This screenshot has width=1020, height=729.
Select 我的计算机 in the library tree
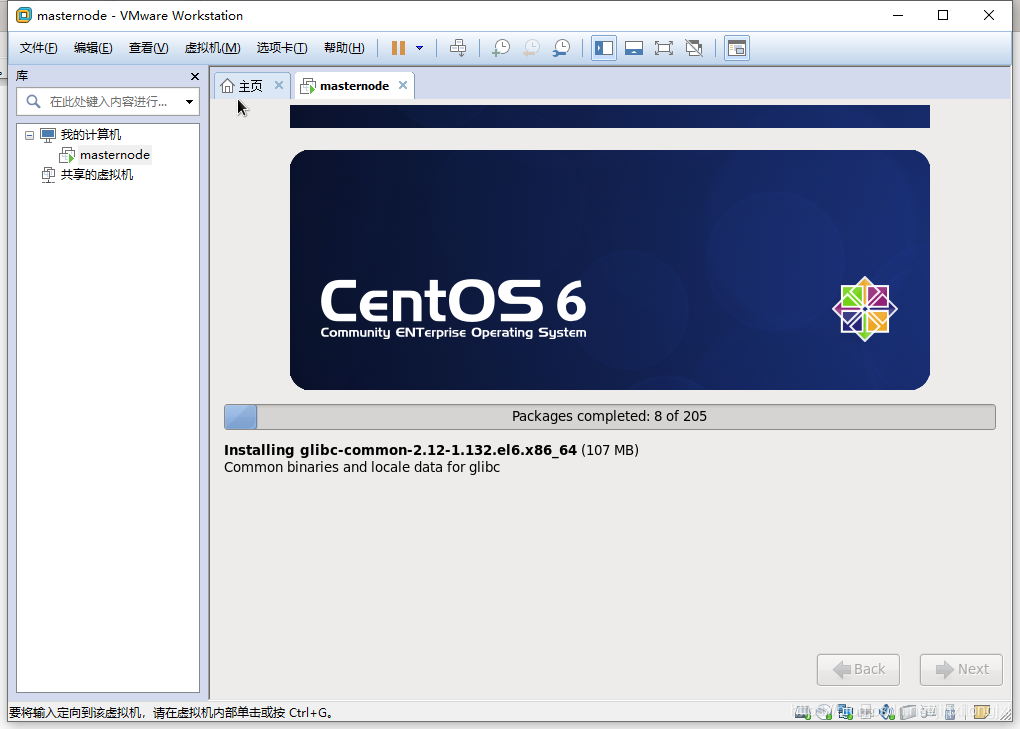pos(90,135)
